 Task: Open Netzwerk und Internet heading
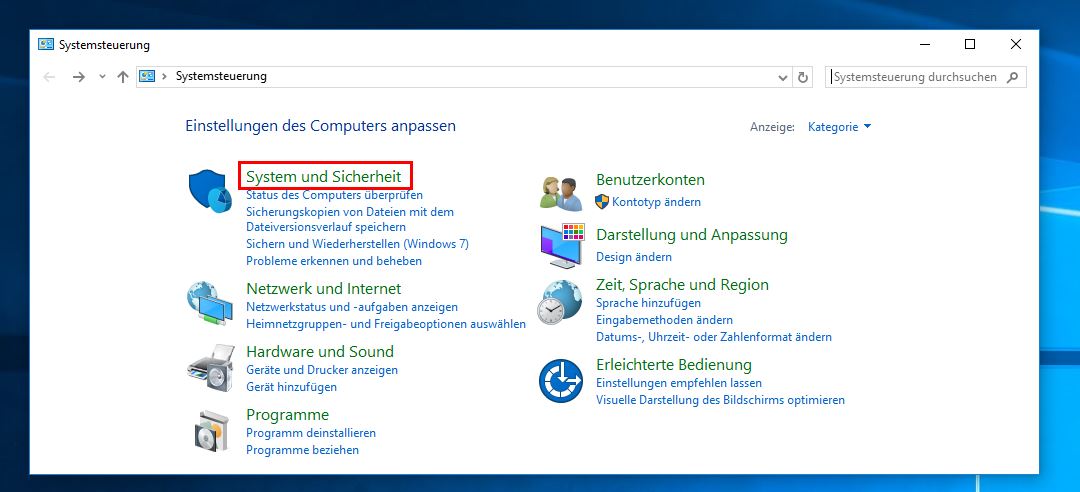point(324,288)
